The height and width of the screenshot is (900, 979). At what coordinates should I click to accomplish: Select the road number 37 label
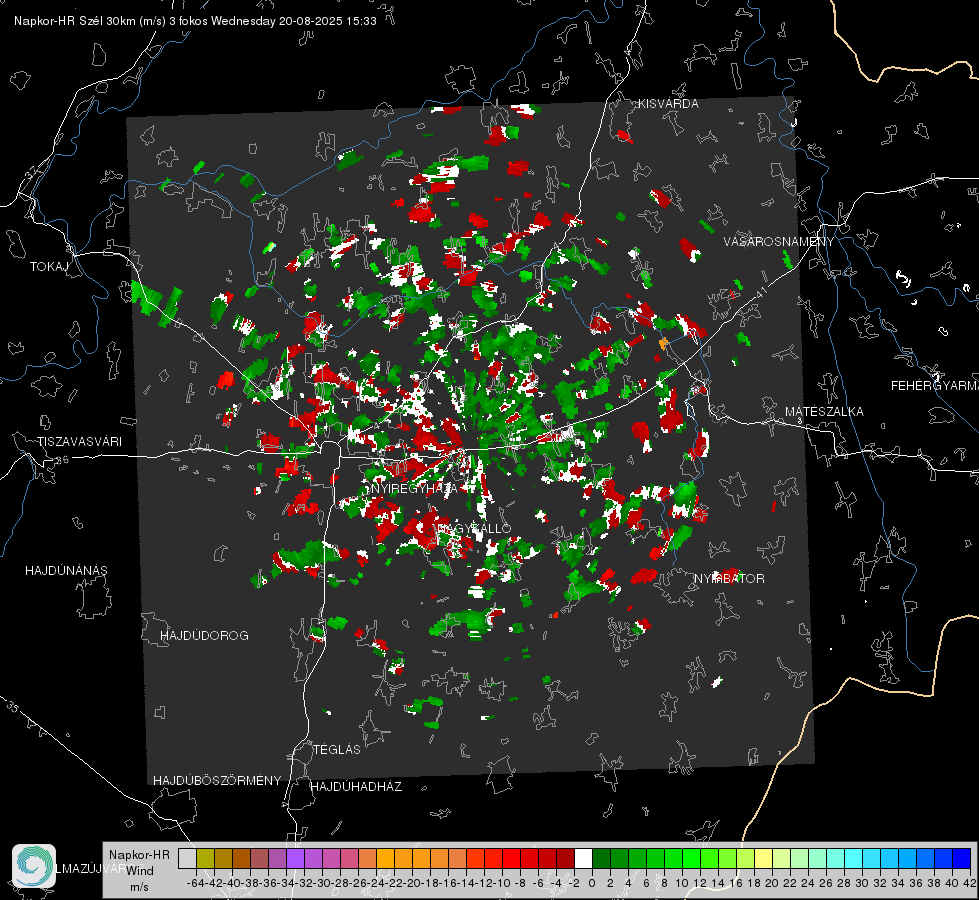(32, 172)
